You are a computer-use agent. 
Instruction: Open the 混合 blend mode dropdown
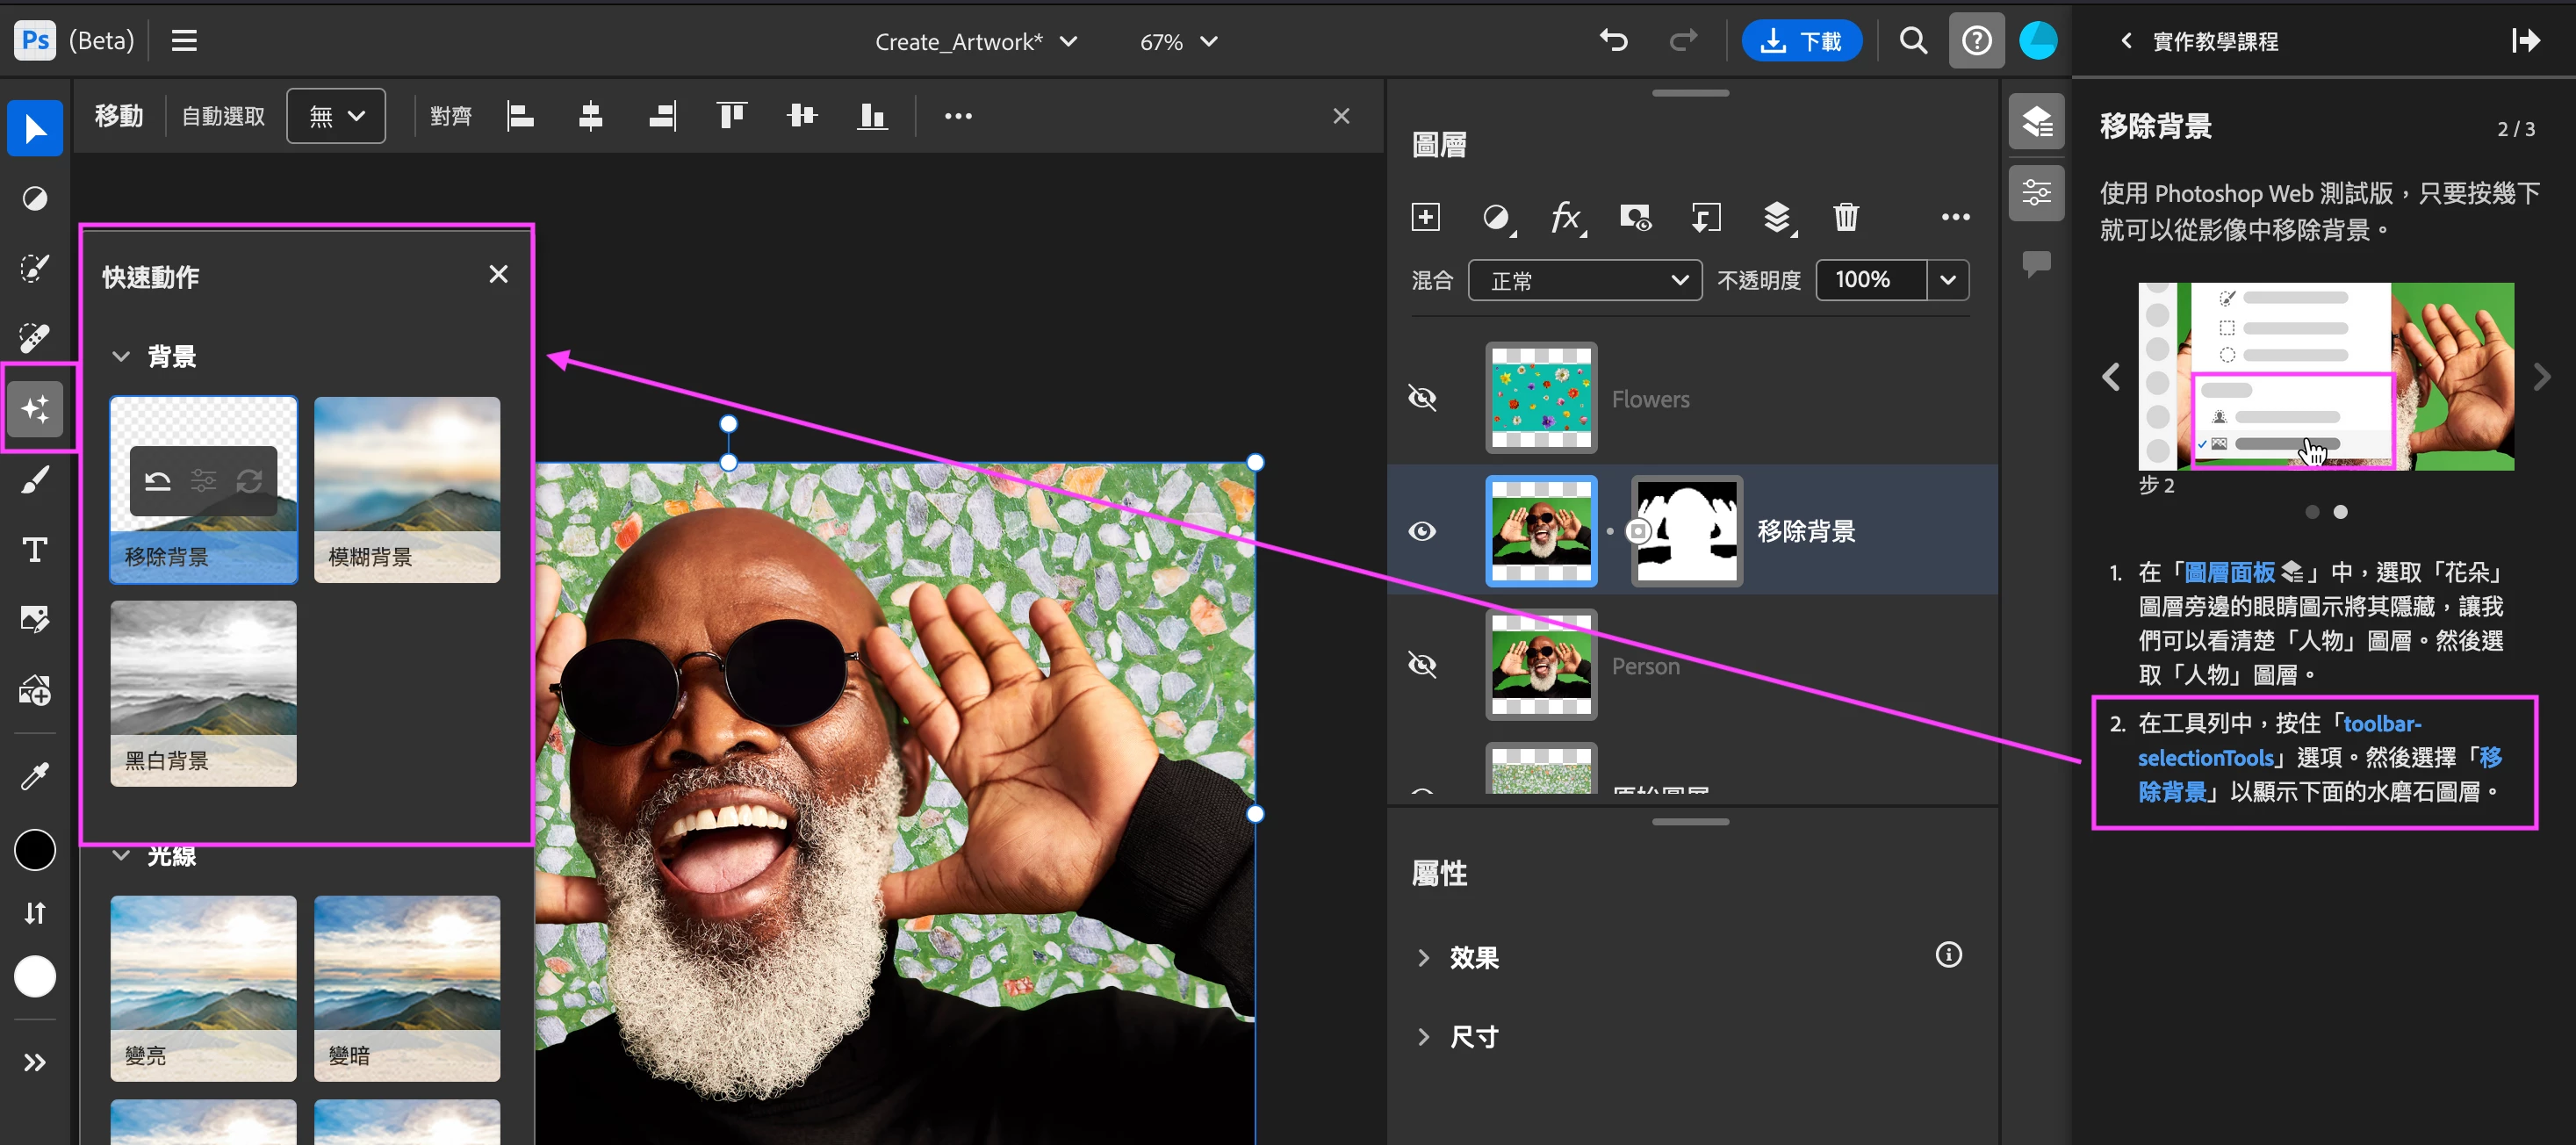[x=1584, y=281]
